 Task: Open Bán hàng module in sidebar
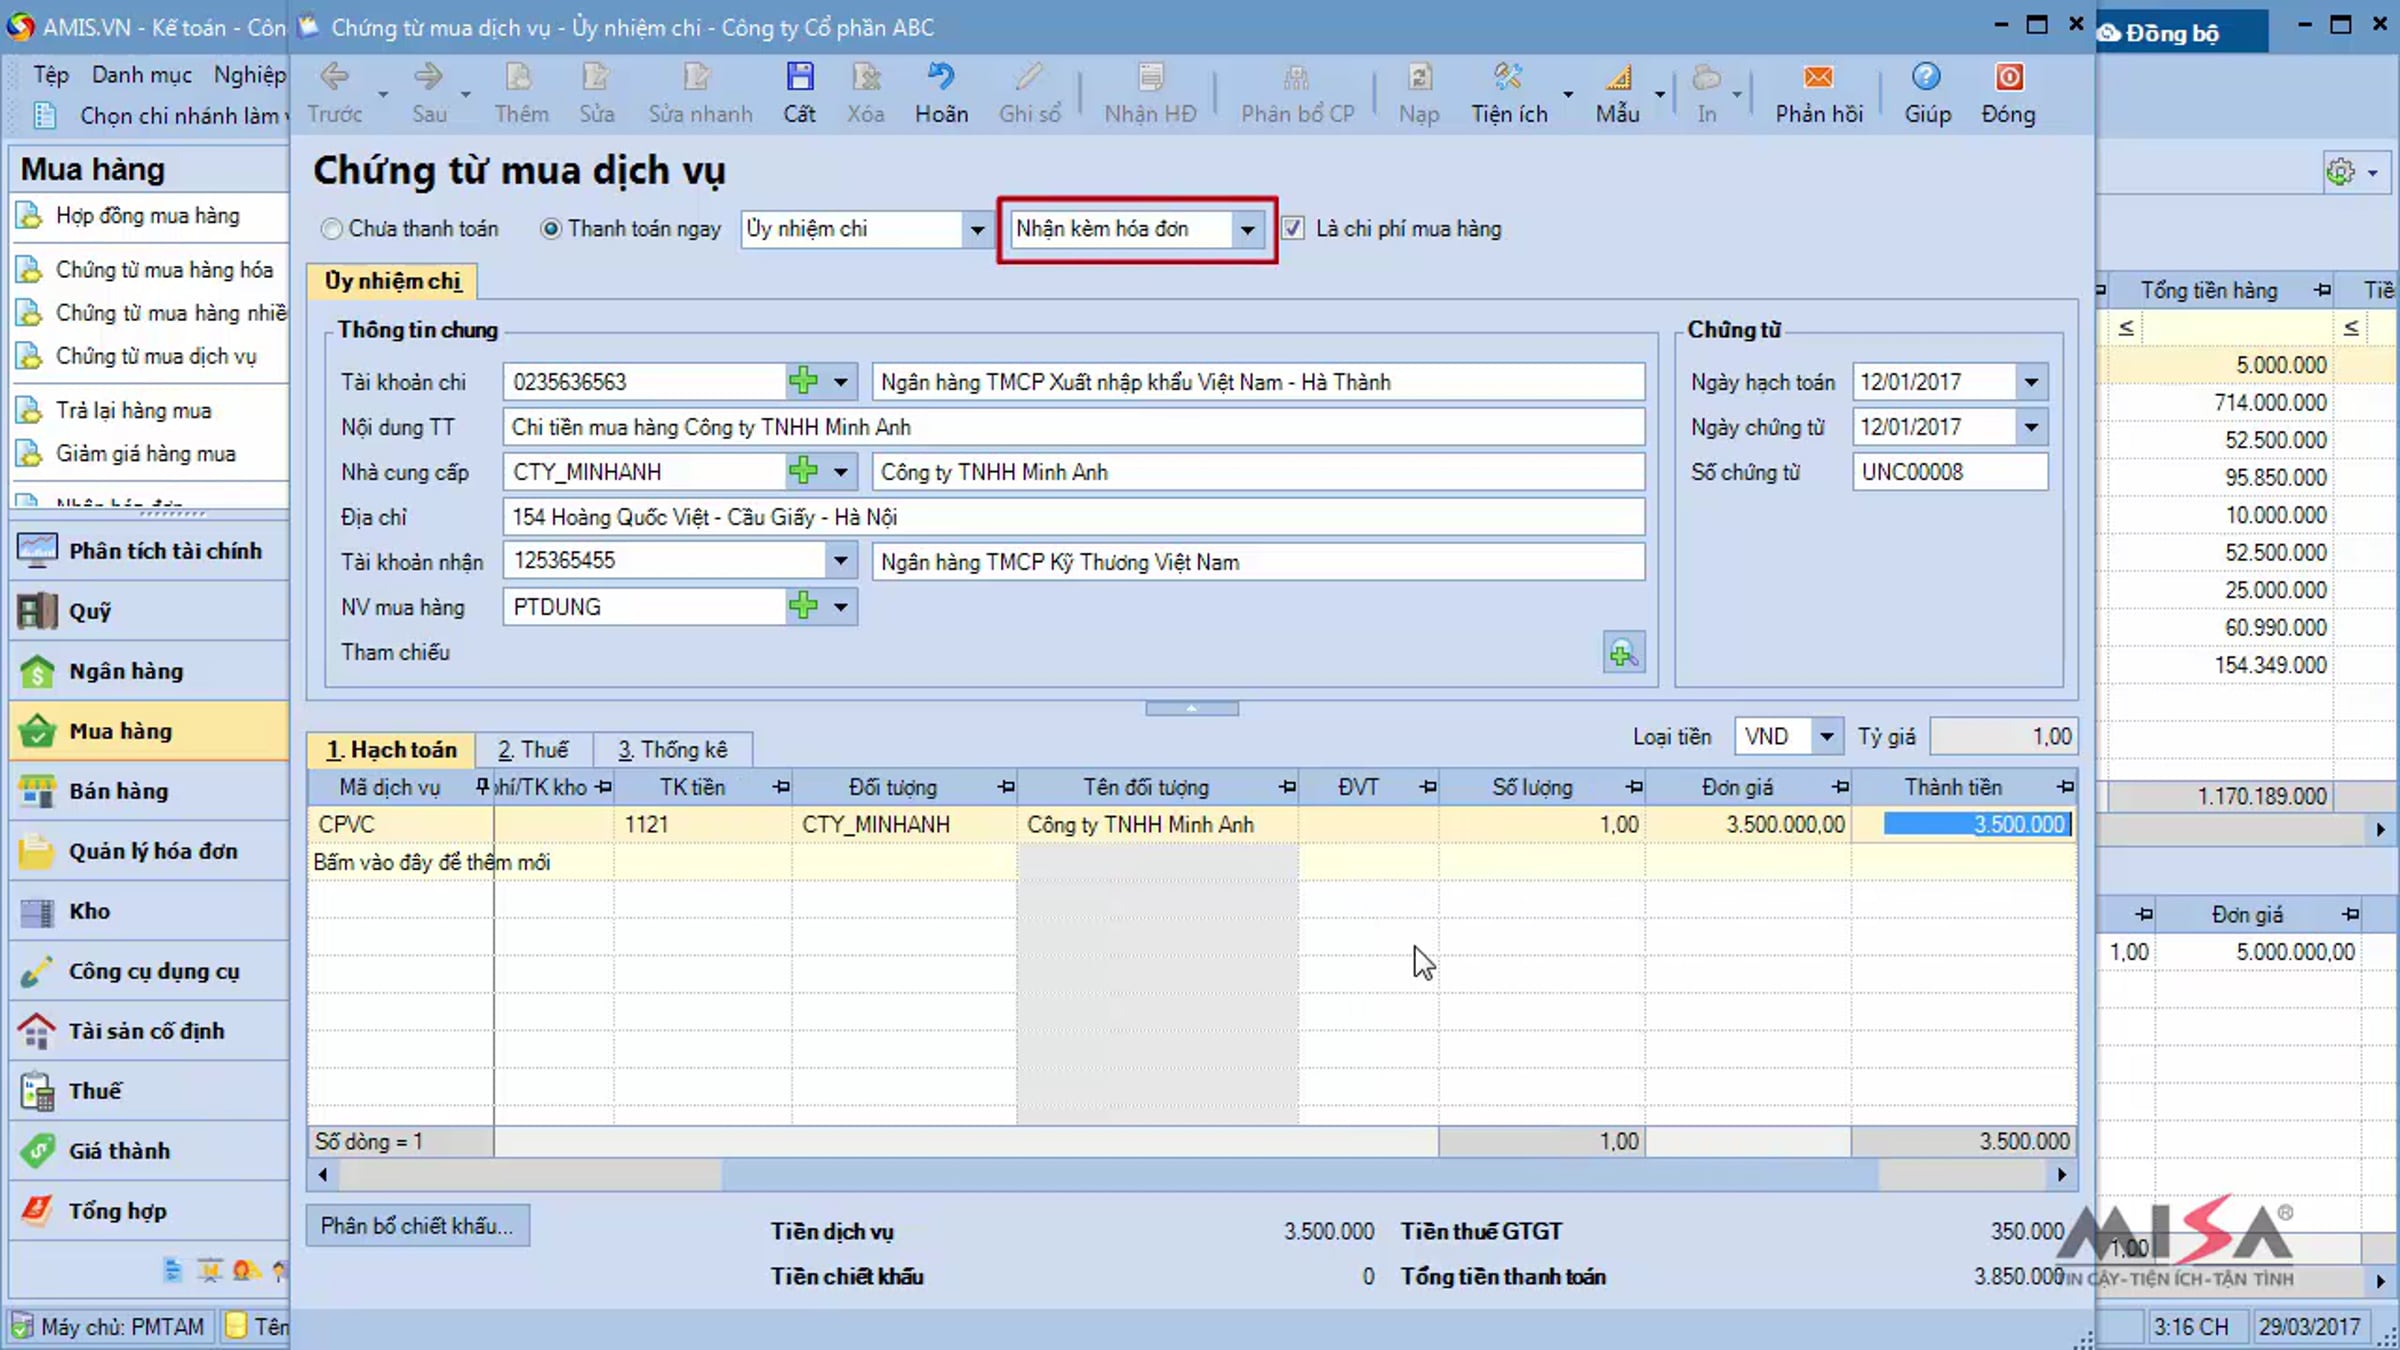pyautogui.click(x=149, y=791)
